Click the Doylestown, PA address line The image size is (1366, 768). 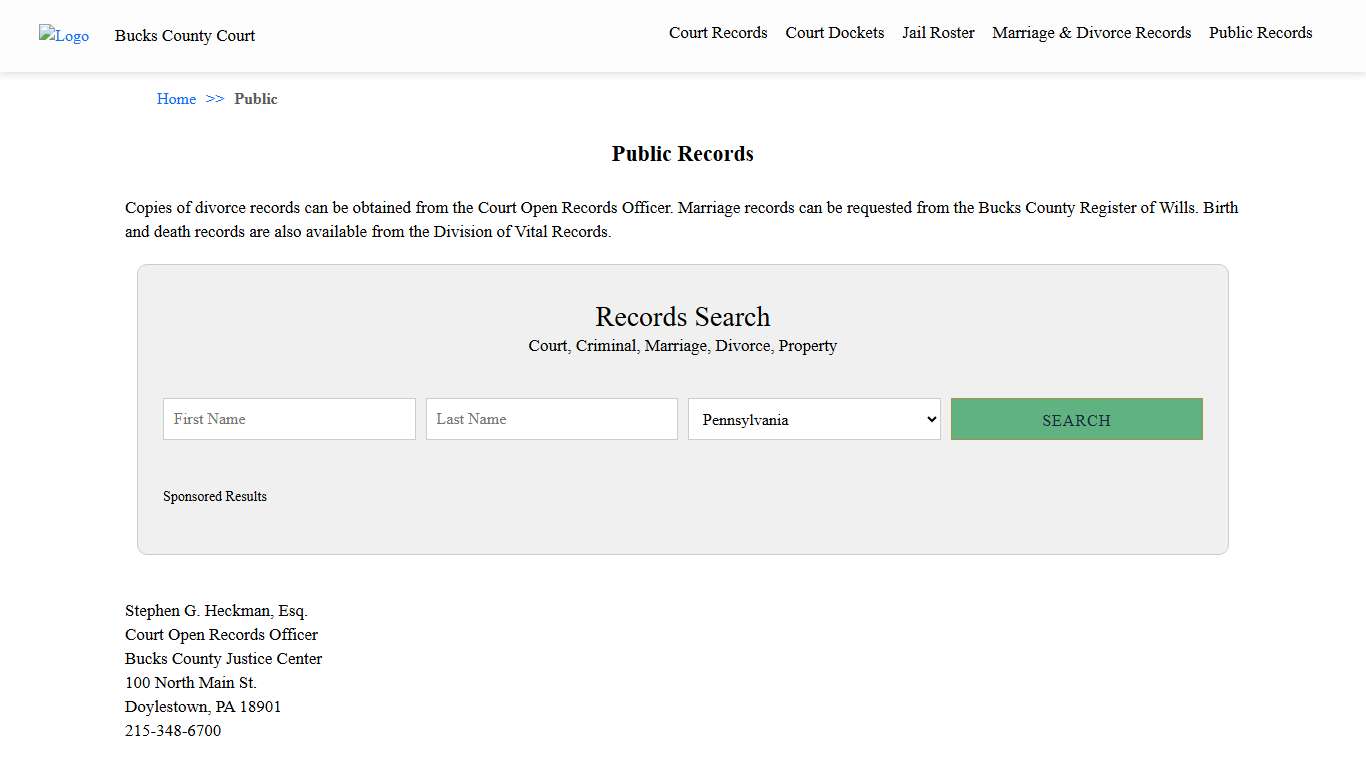coord(203,706)
